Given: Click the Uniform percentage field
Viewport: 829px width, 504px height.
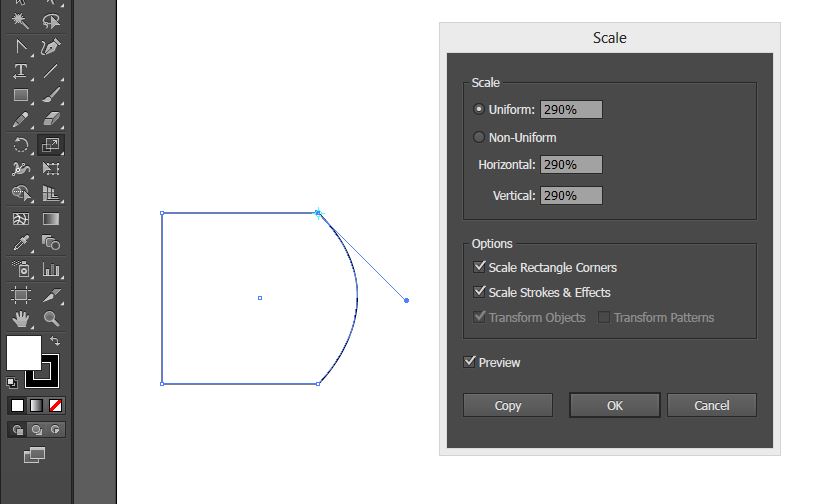Looking at the screenshot, I should 571,109.
